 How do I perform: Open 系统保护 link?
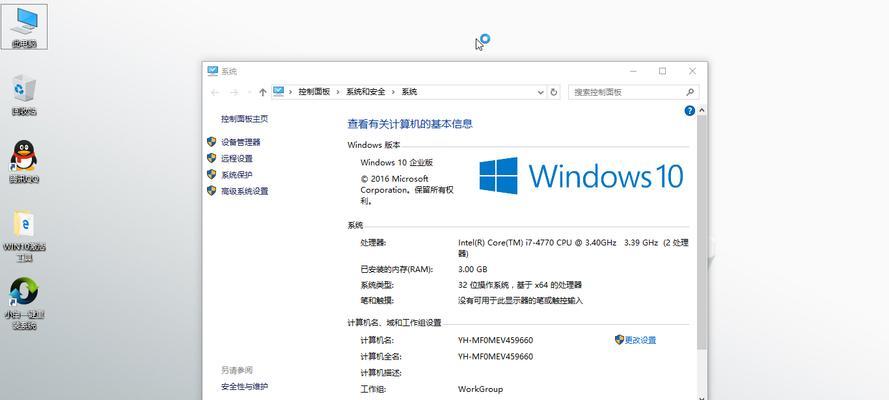[237, 175]
